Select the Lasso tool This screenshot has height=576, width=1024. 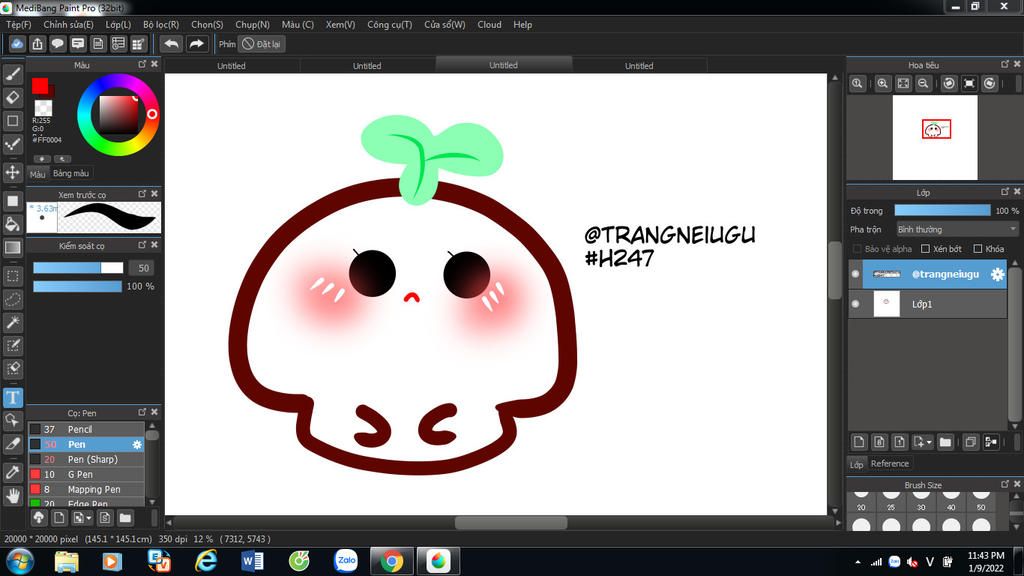pyautogui.click(x=12, y=299)
